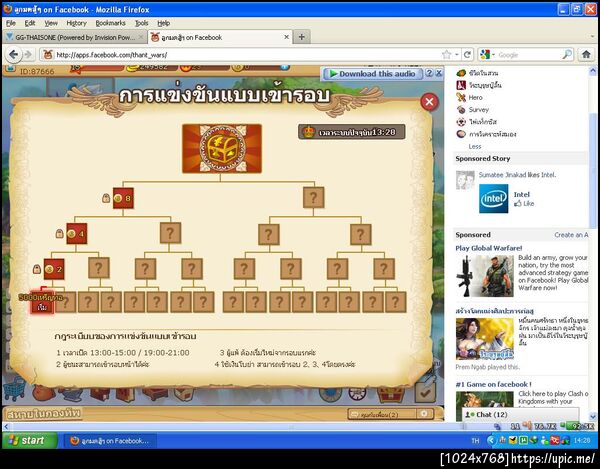The width and height of the screenshot is (600, 469).
Task: Click the checkmark icon at game bottom right
Action: click(426, 392)
